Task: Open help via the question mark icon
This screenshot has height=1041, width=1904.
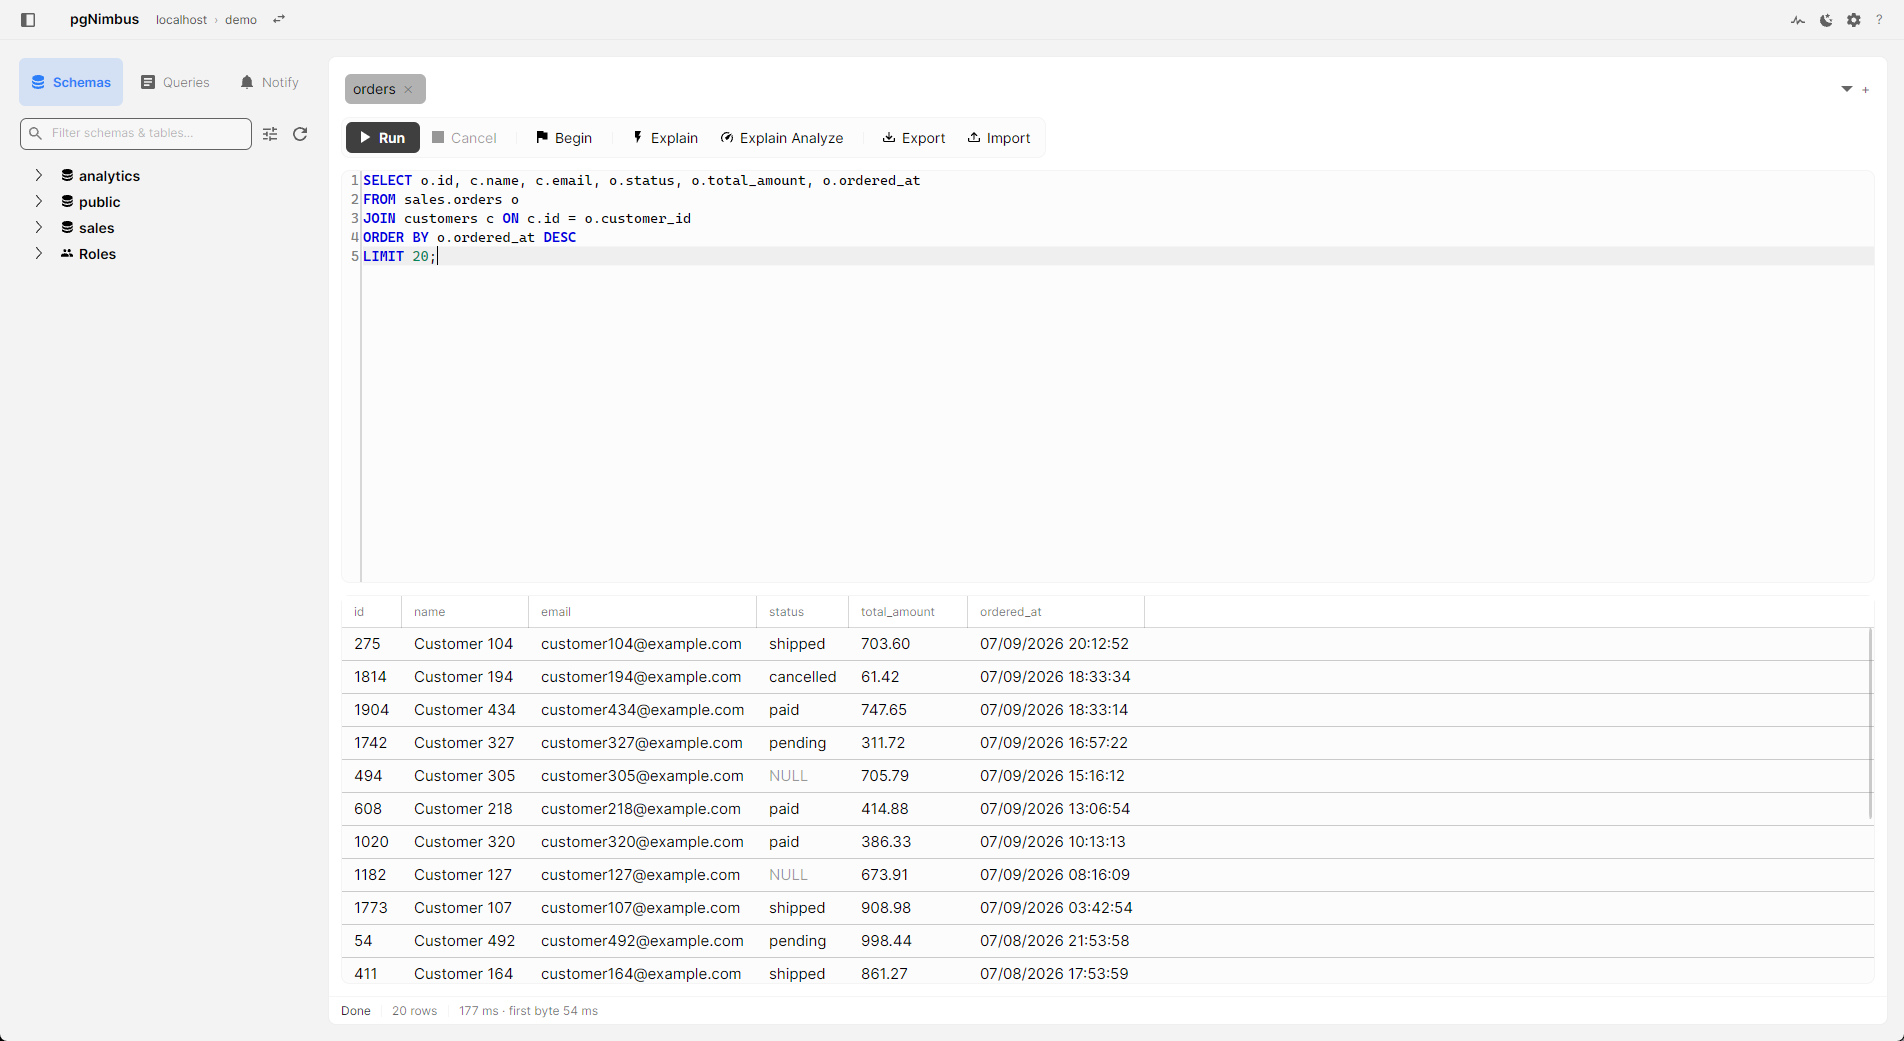Action: coord(1879,20)
